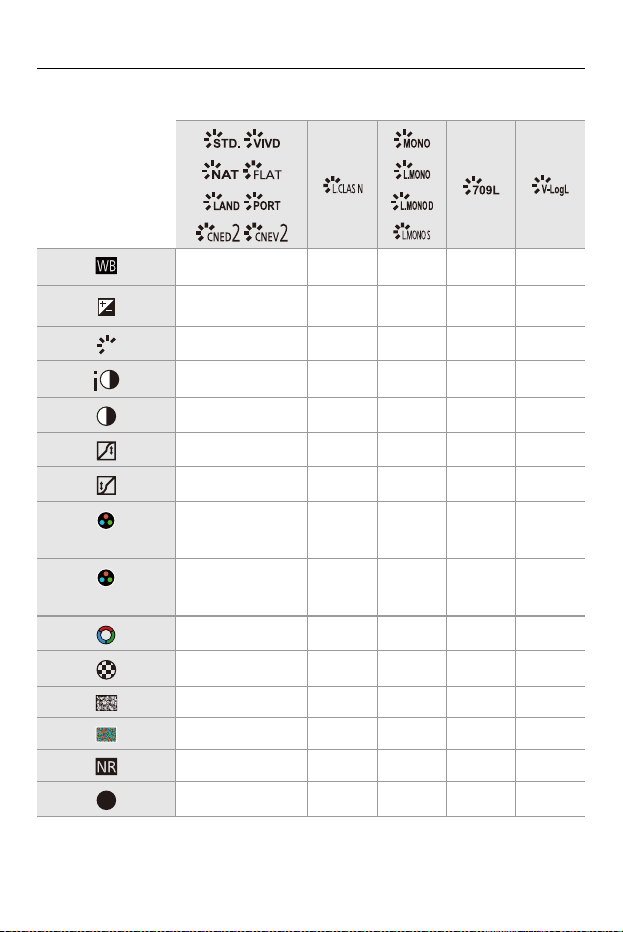Select the STD. photo style header icon
The image size is (623, 932).
click(x=222, y=140)
